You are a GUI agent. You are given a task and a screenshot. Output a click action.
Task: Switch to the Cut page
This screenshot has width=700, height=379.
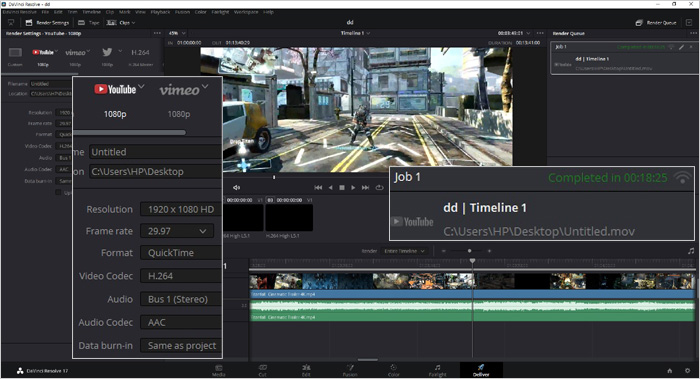pyautogui.click(x=262, y=371)
